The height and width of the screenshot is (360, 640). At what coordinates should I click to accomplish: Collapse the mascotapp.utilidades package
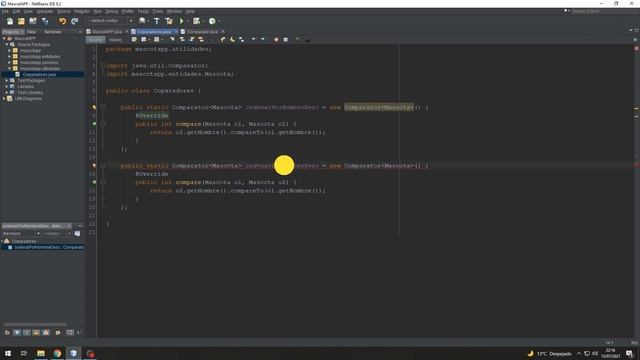[9, 69]
